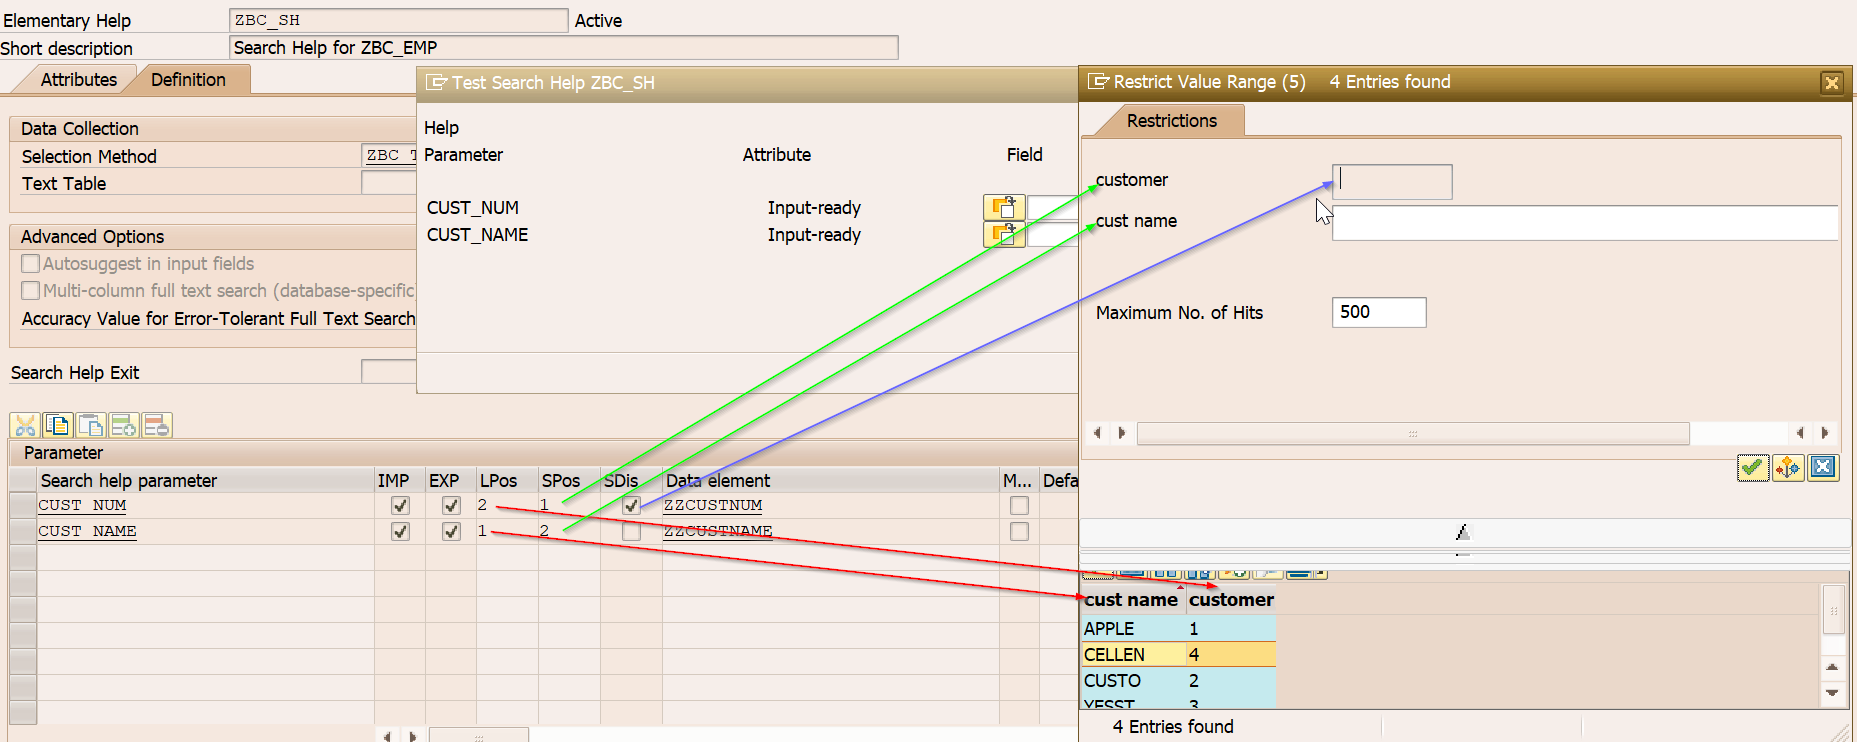Screen dimensions: 1857x742
Task: Select row marker for CUST_NAME parameter row
Action: coord(22,531)
